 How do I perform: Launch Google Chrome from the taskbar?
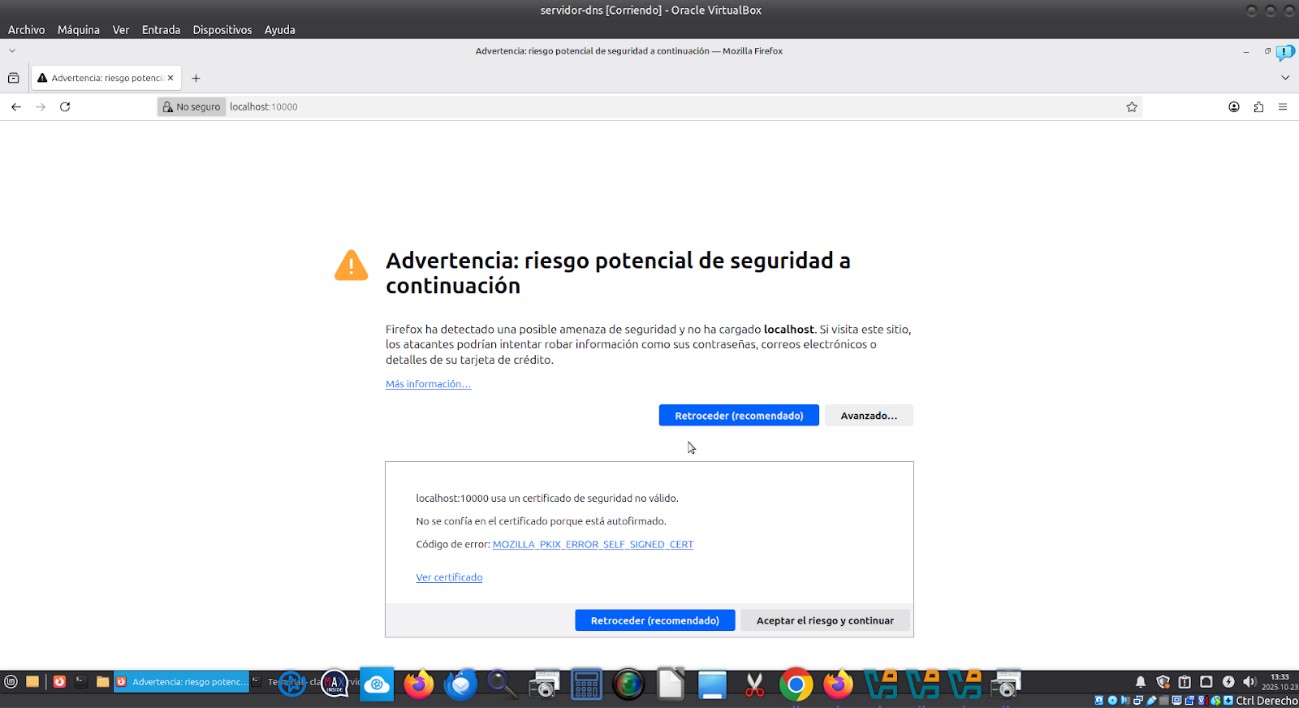[796, 684]
